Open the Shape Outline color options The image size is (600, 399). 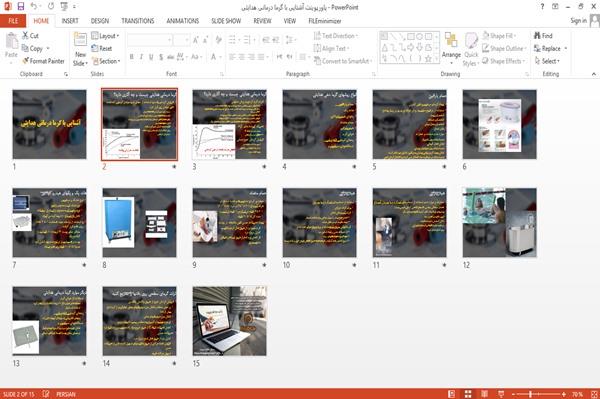(504, 48)
